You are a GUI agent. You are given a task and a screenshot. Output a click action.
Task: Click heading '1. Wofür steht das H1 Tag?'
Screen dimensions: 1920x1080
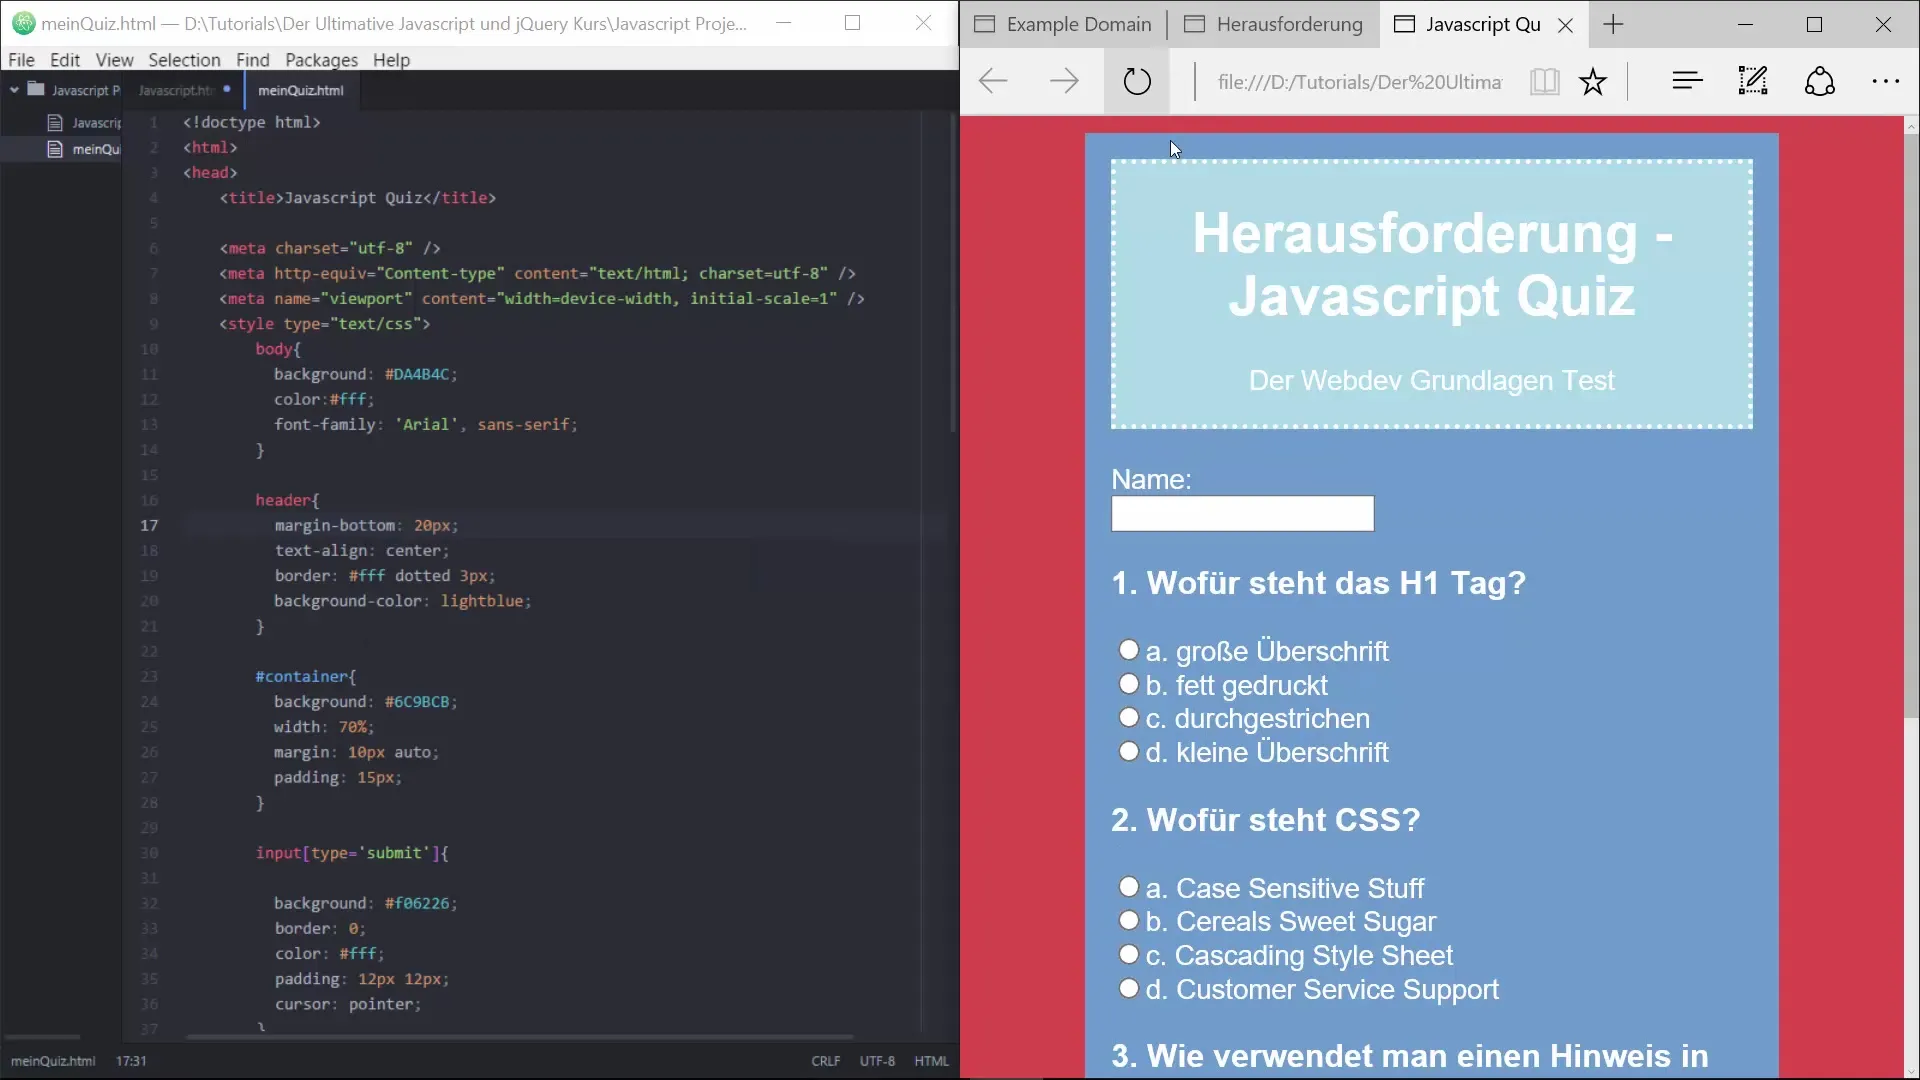click(1318, 583)
